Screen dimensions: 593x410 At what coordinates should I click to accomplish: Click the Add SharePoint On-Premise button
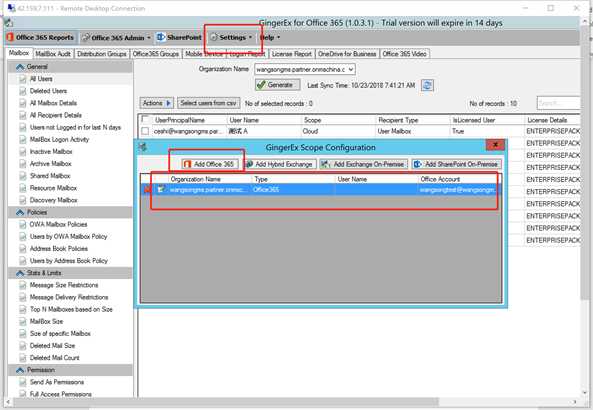(x=457, y=164)
